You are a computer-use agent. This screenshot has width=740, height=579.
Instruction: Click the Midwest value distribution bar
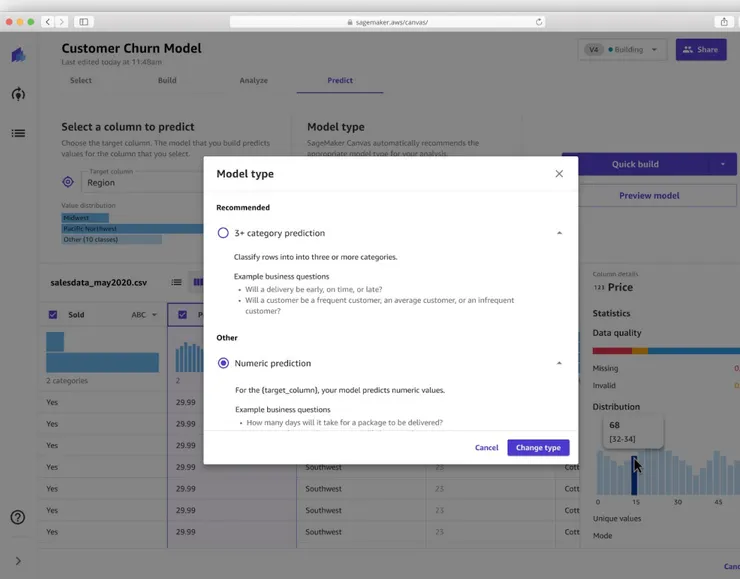point(85,218)
